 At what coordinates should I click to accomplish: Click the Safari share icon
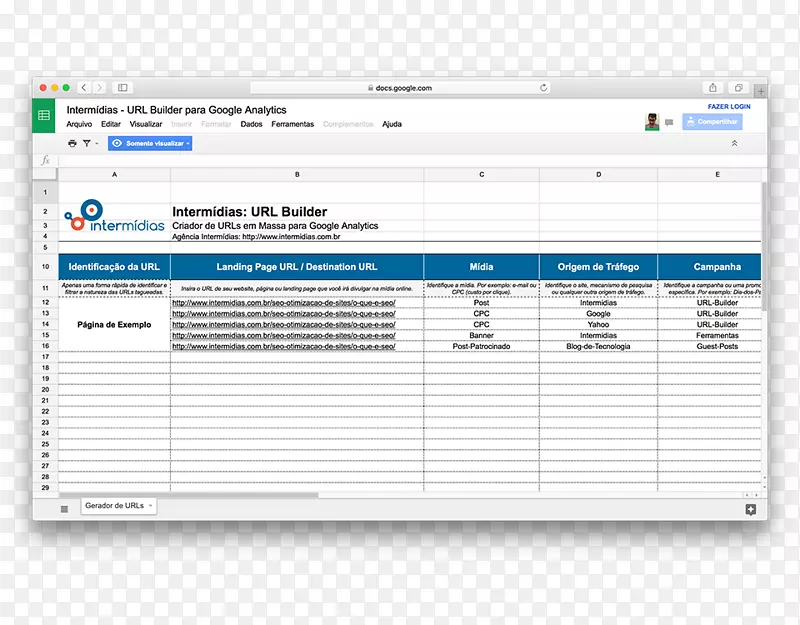click(713, 88)
